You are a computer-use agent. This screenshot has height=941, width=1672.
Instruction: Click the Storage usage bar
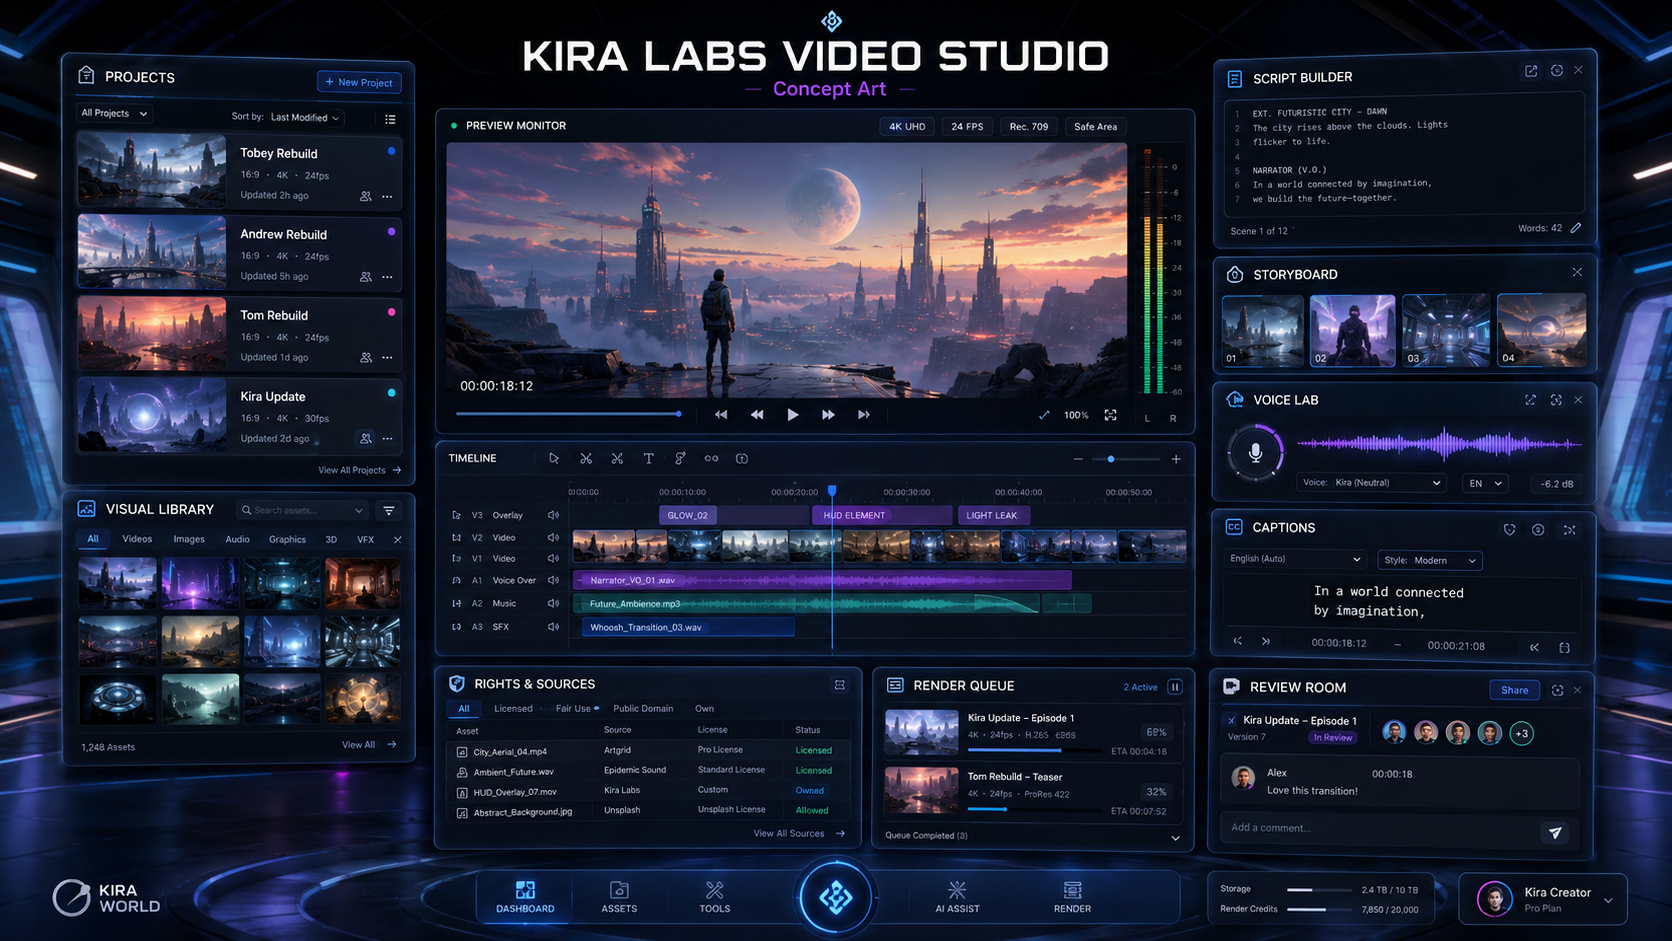tap(1321, 889)
